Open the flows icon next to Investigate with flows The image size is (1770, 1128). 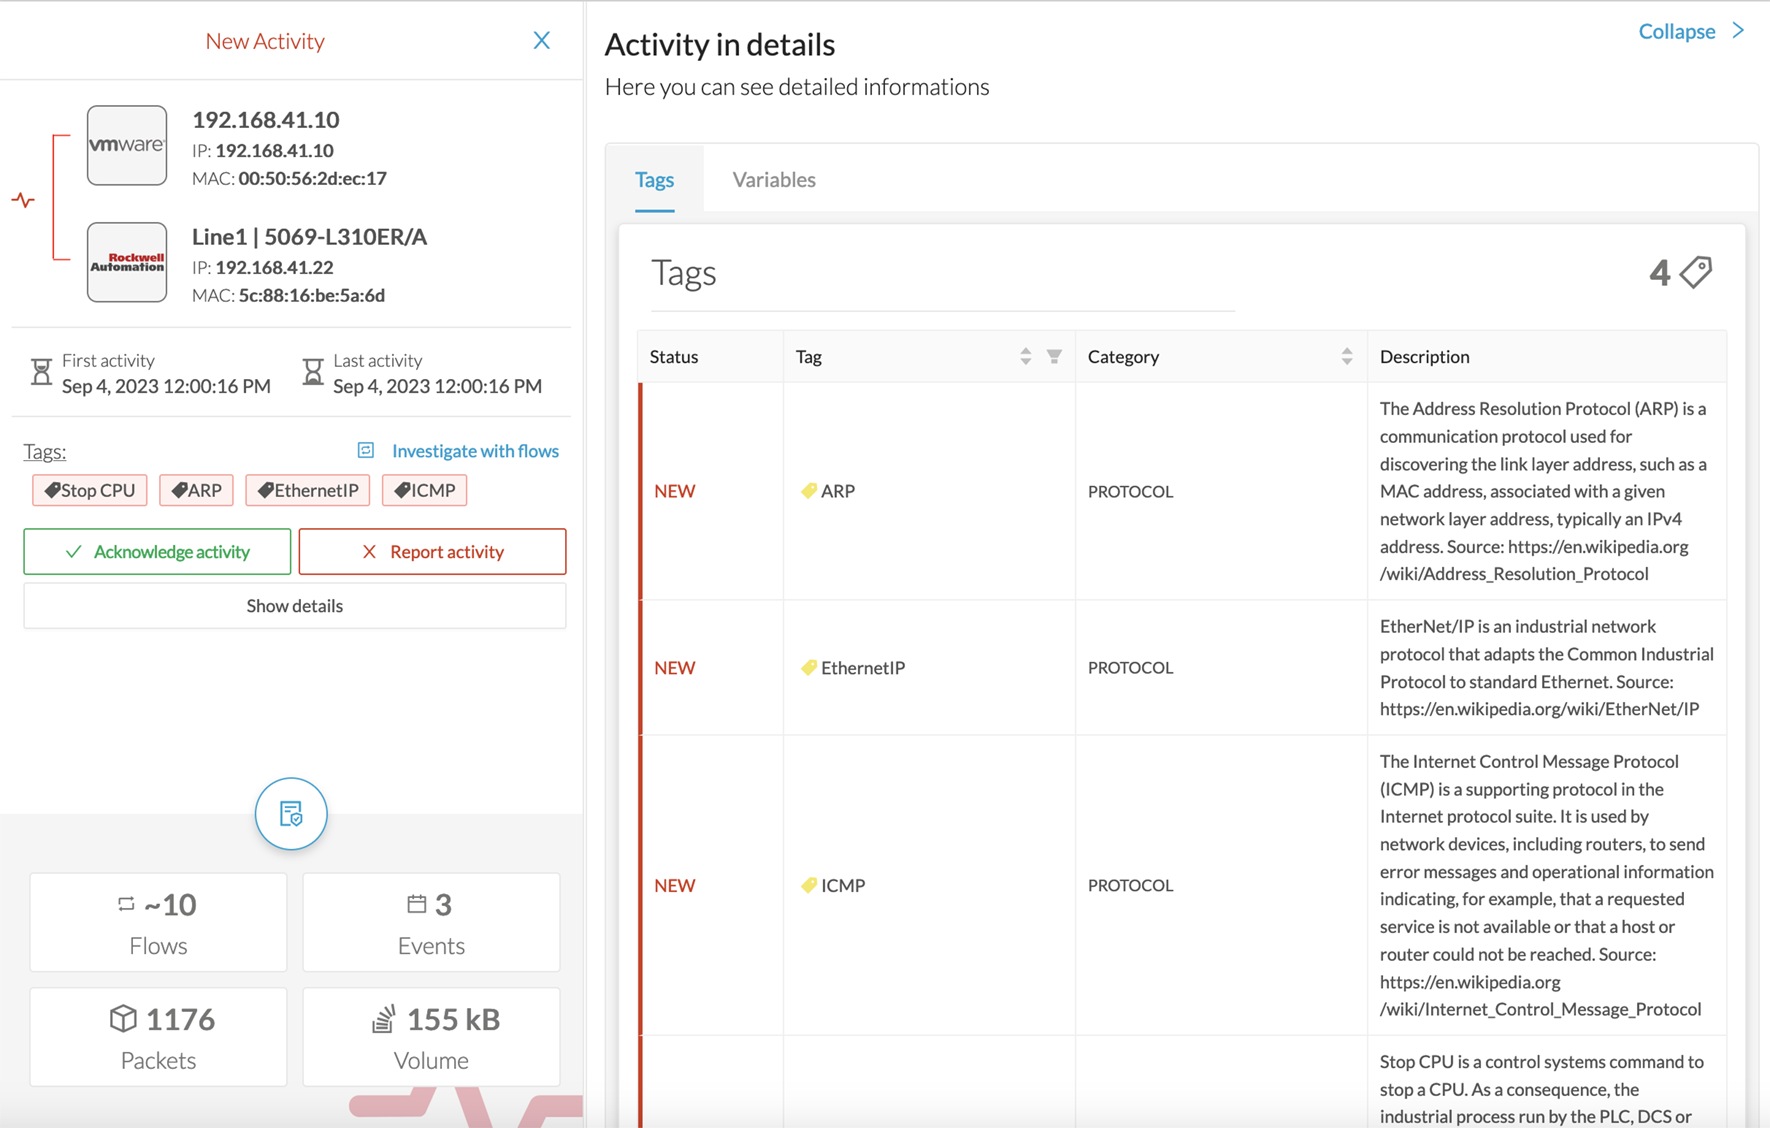pyautogui.click(x=366, y=450)
